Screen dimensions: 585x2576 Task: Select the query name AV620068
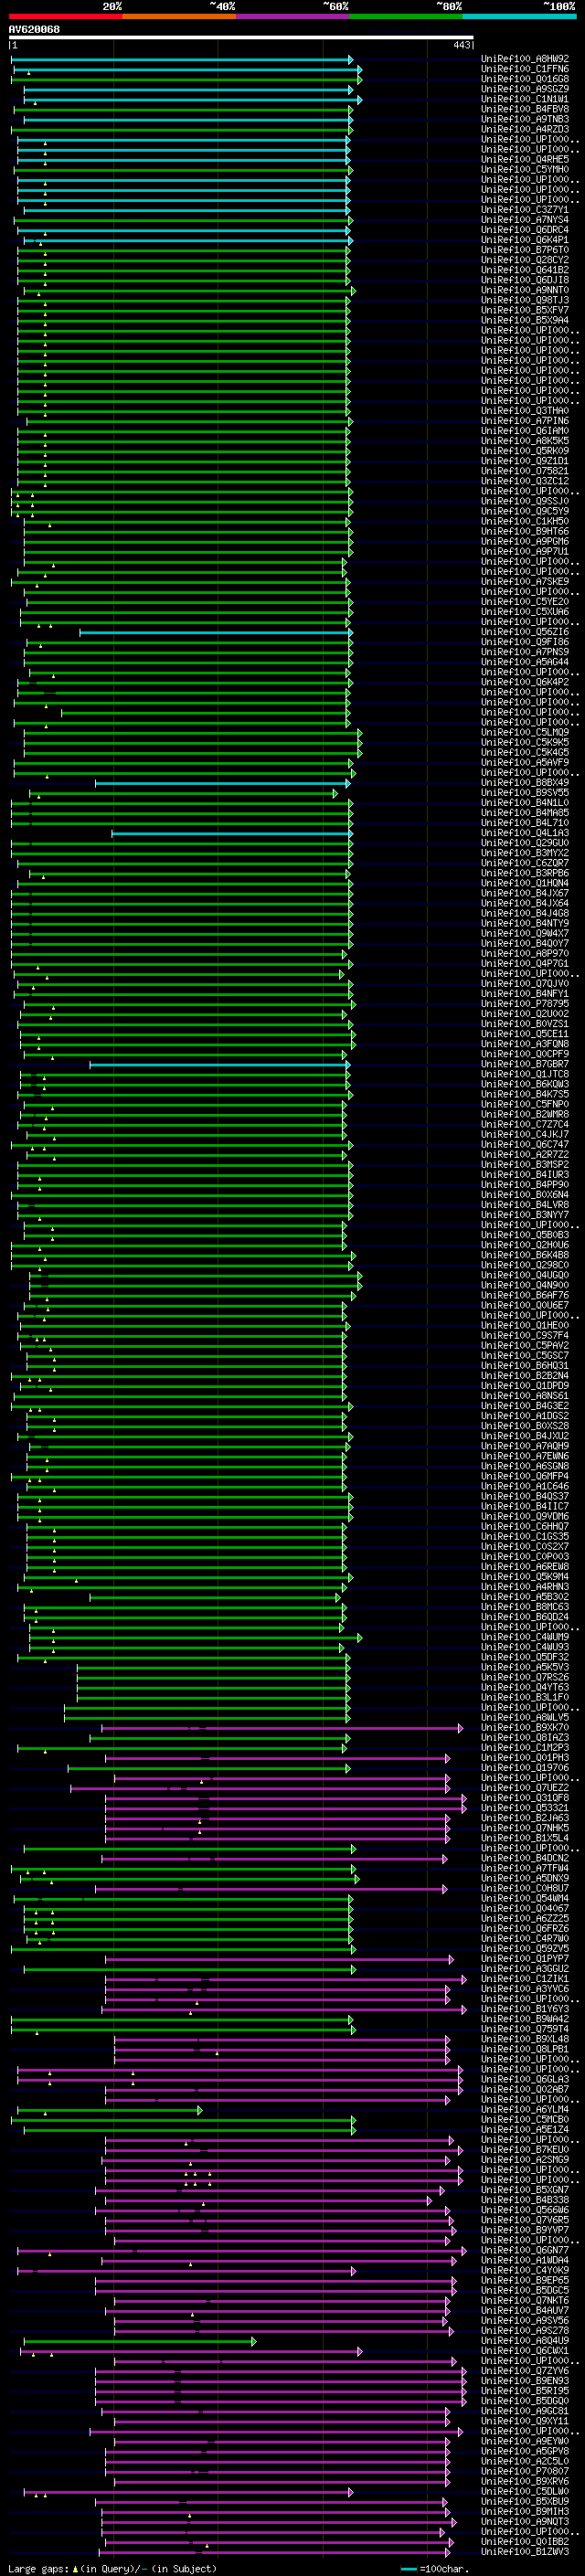(x=34, y=29)
